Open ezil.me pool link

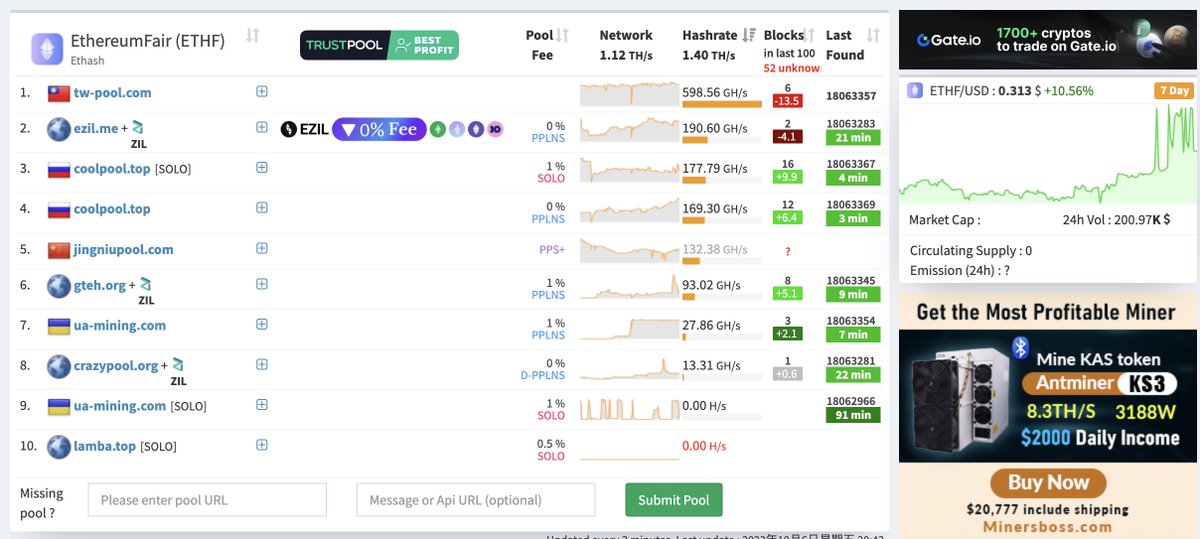click(96, 128)
